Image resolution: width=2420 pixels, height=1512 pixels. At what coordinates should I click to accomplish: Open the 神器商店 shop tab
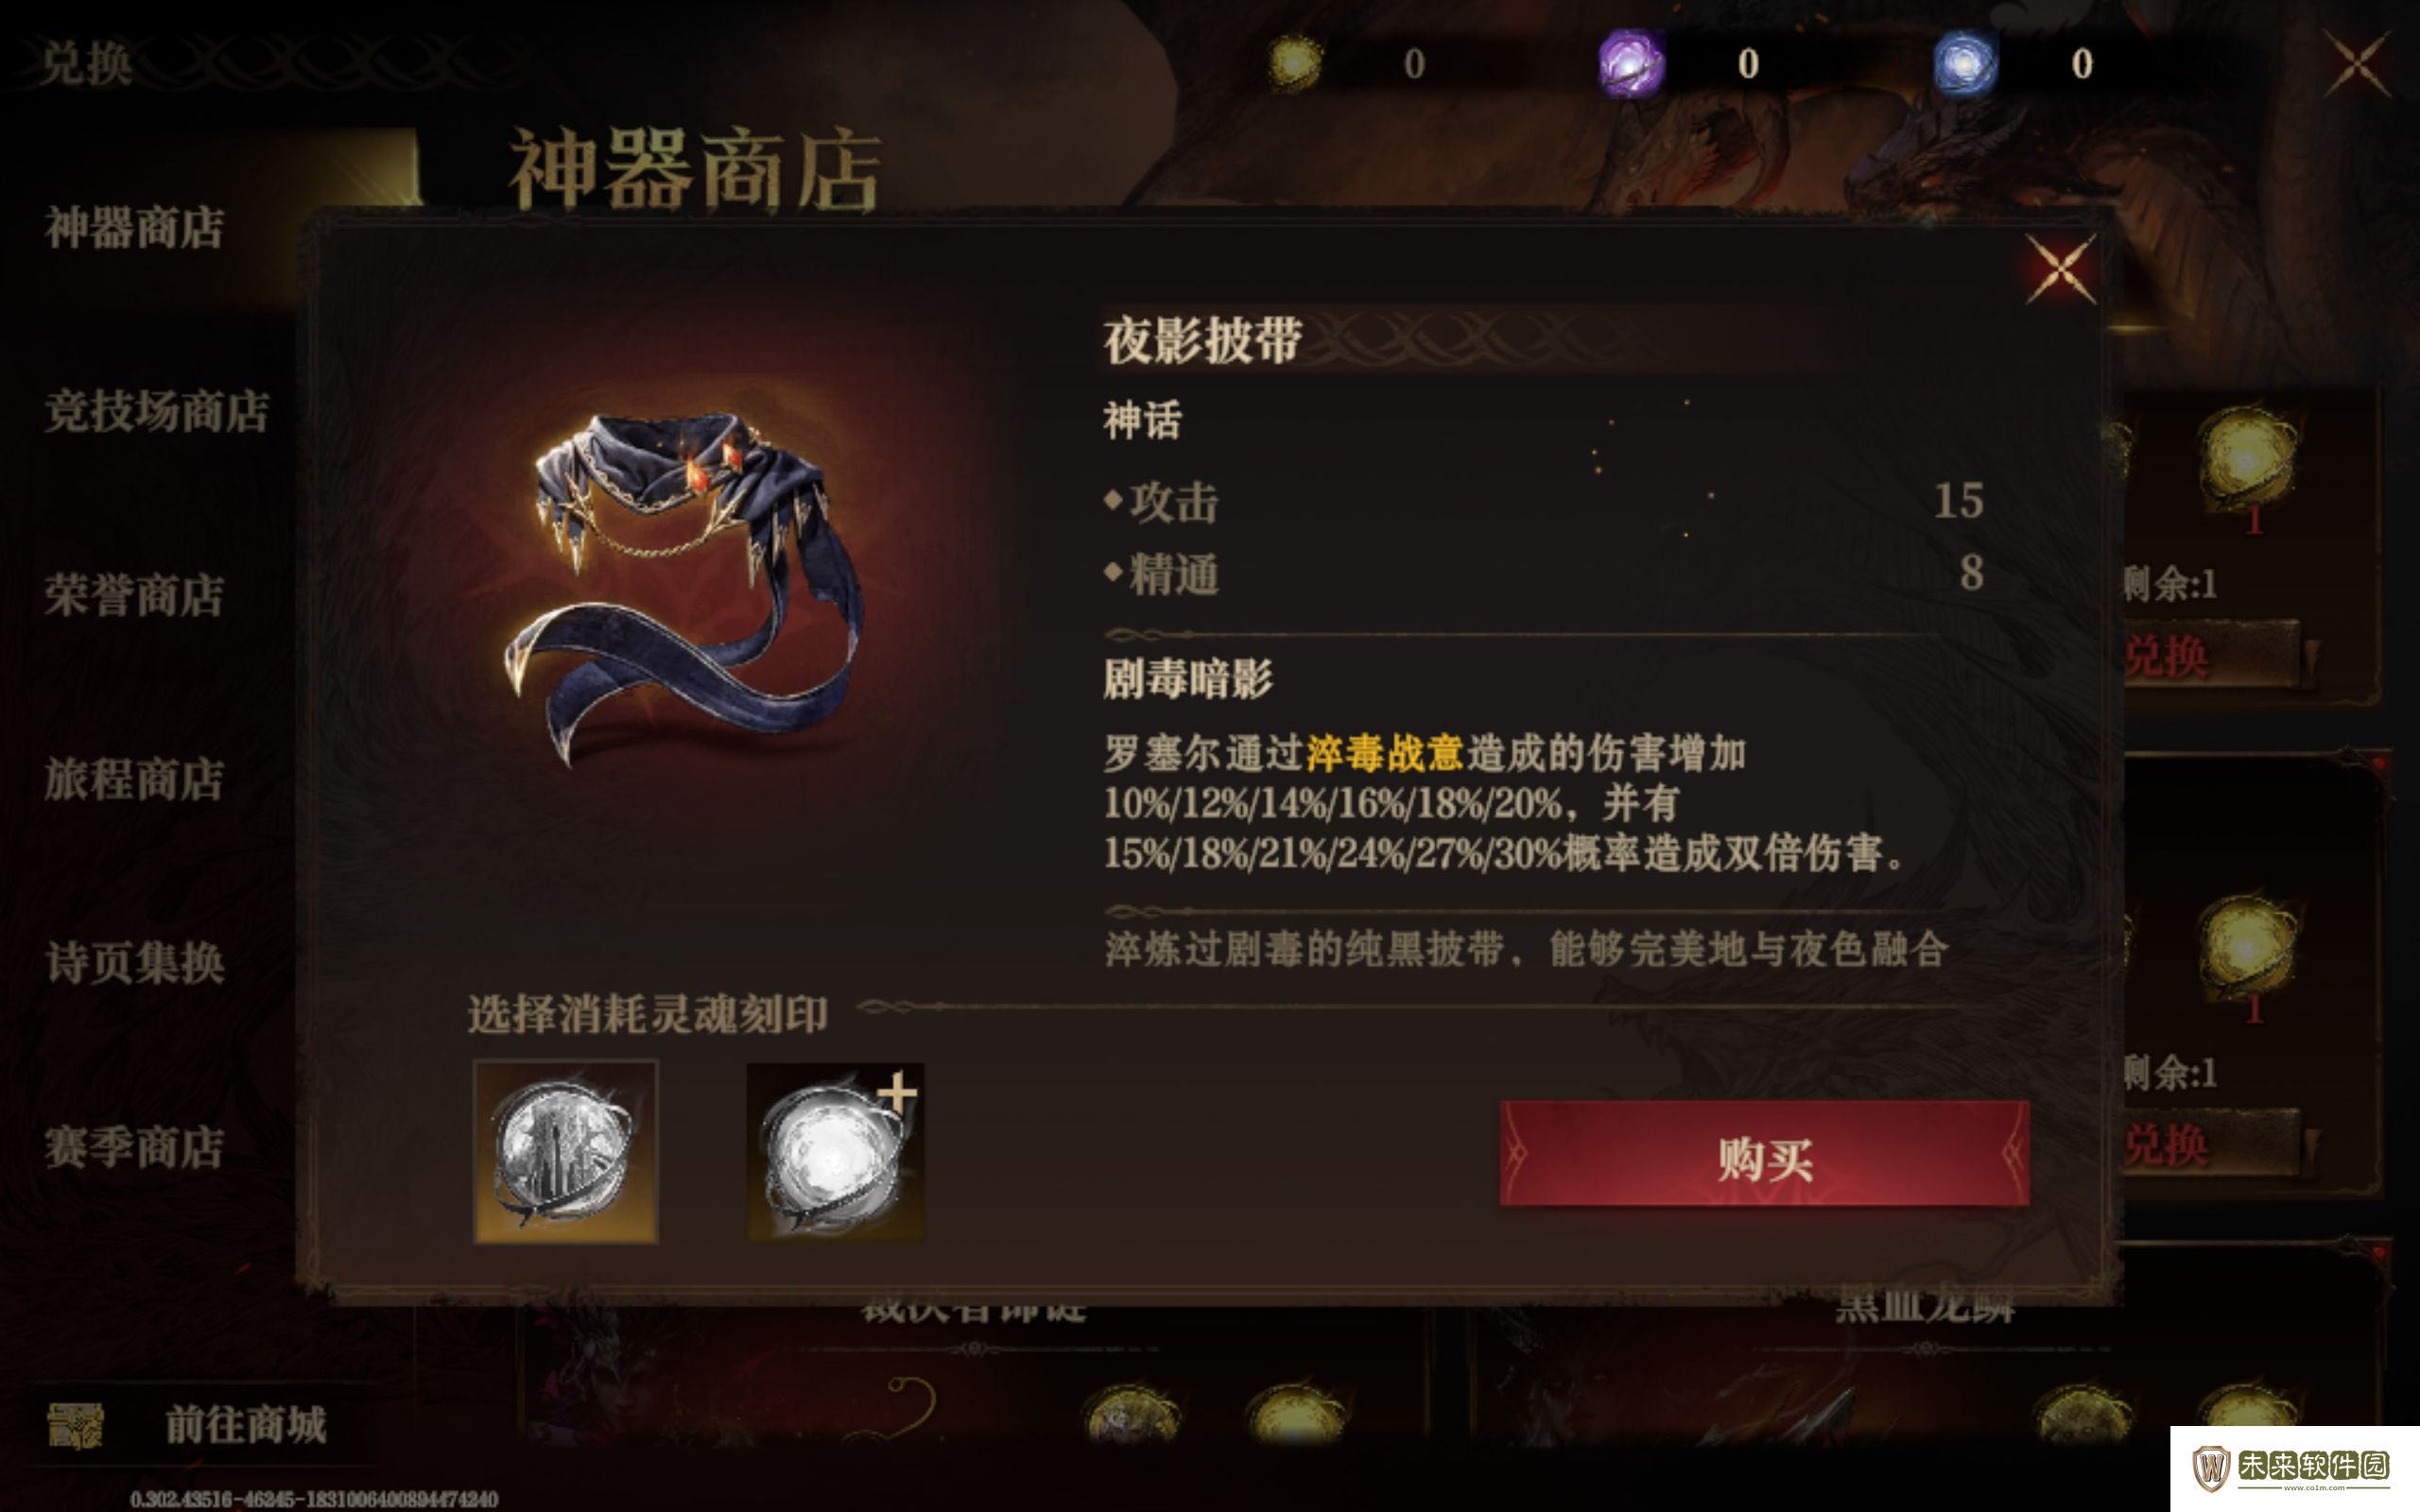pyautogui.click(x=135, y=227)
